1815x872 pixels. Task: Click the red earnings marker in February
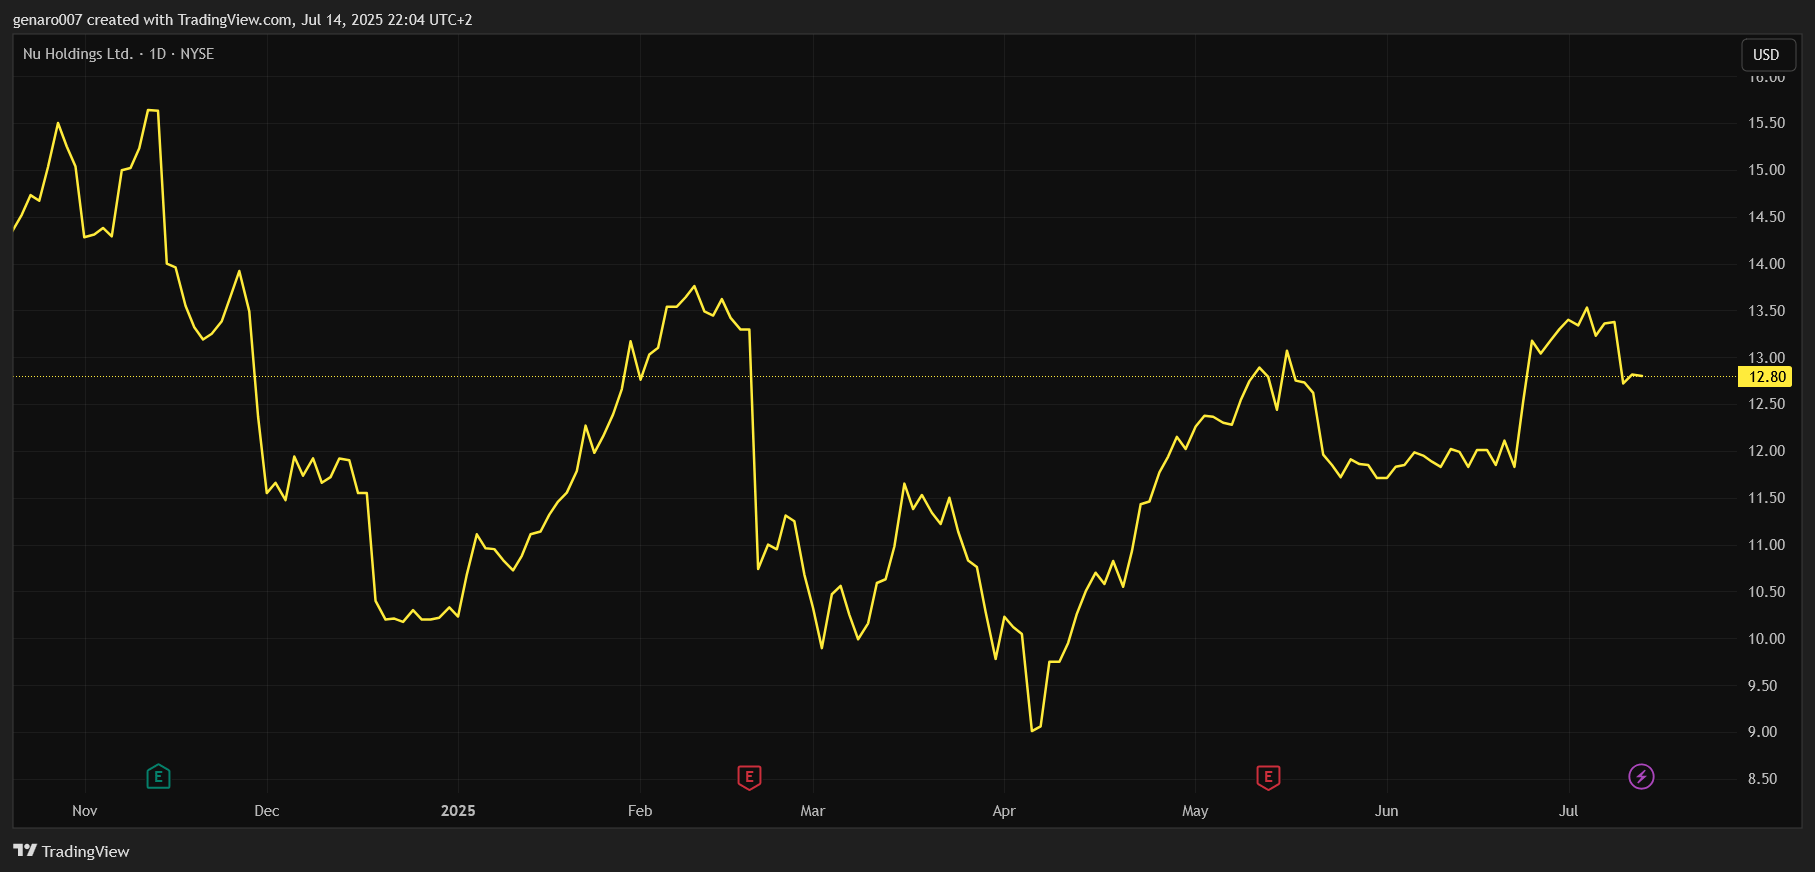[x=749, y=776]
